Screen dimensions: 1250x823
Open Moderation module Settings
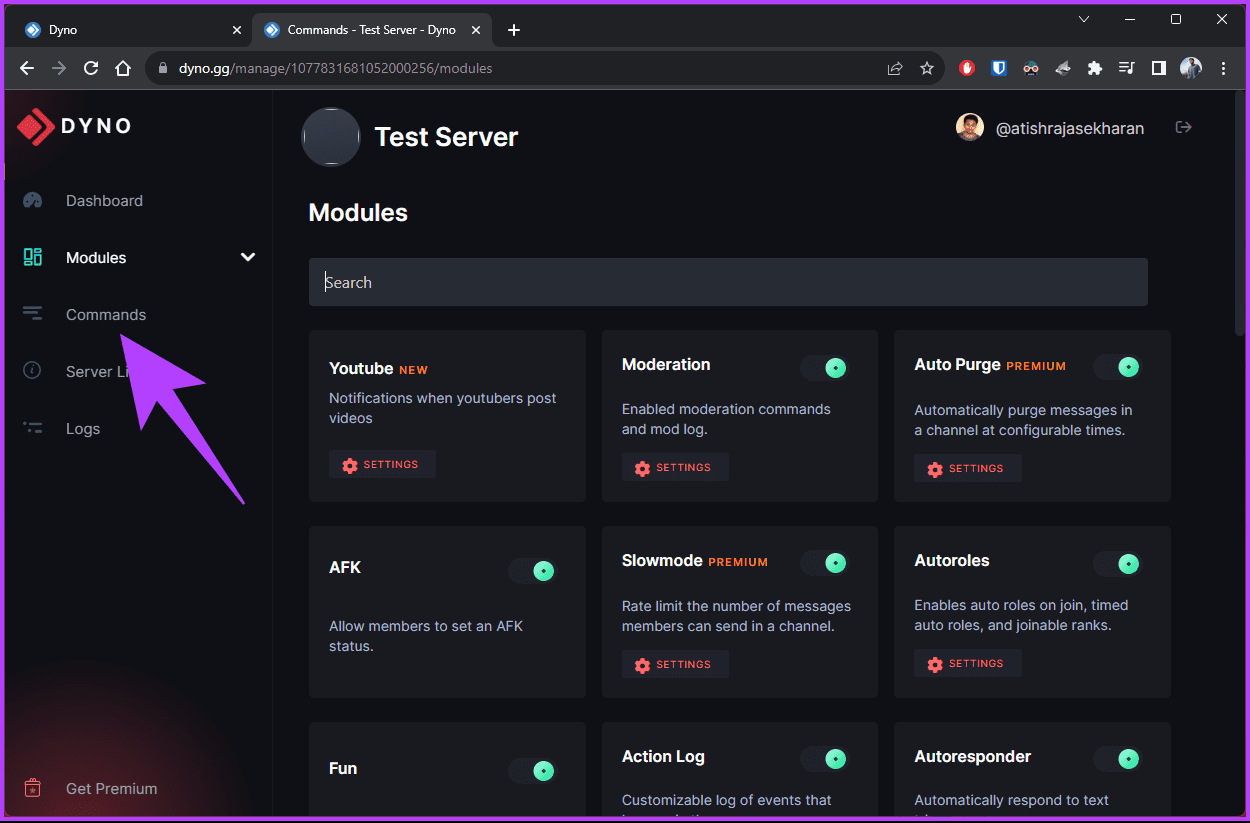[675, 467]
